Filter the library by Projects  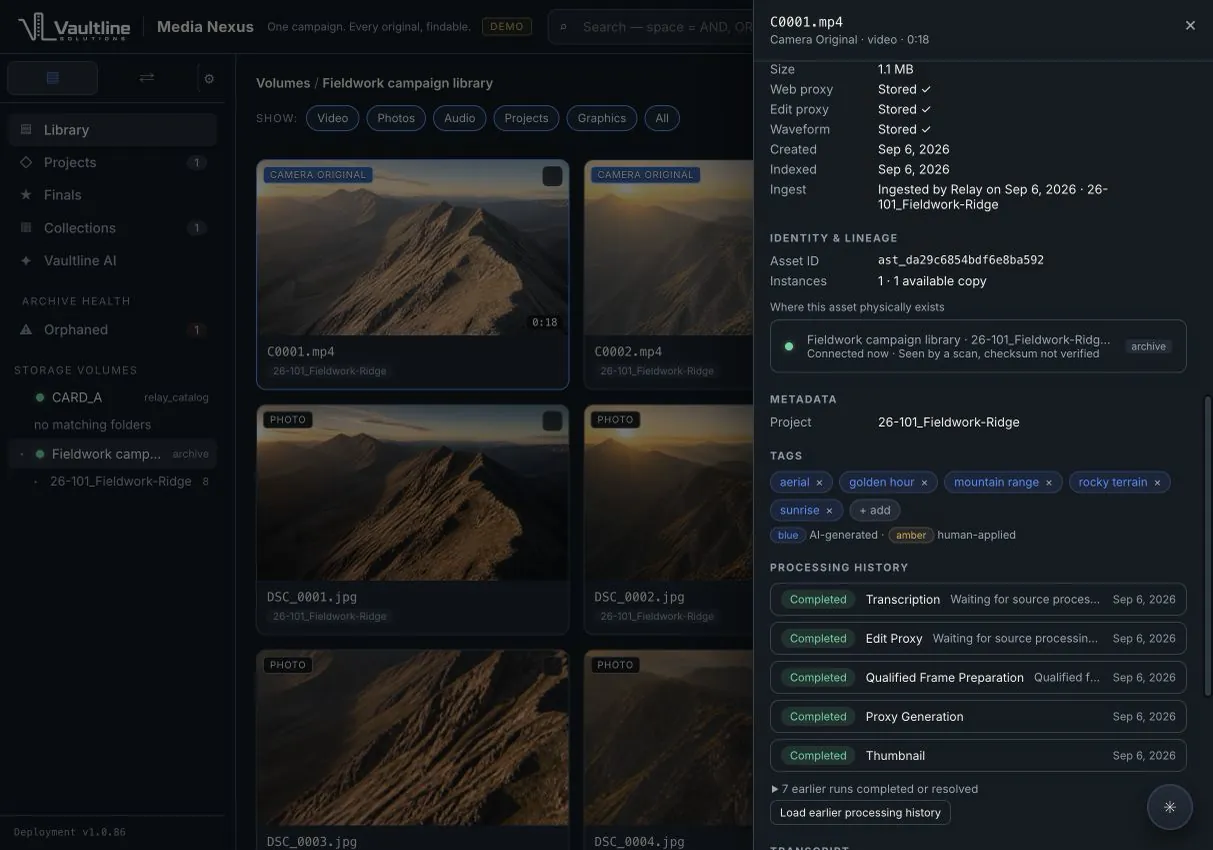click(x=526, y=118)
